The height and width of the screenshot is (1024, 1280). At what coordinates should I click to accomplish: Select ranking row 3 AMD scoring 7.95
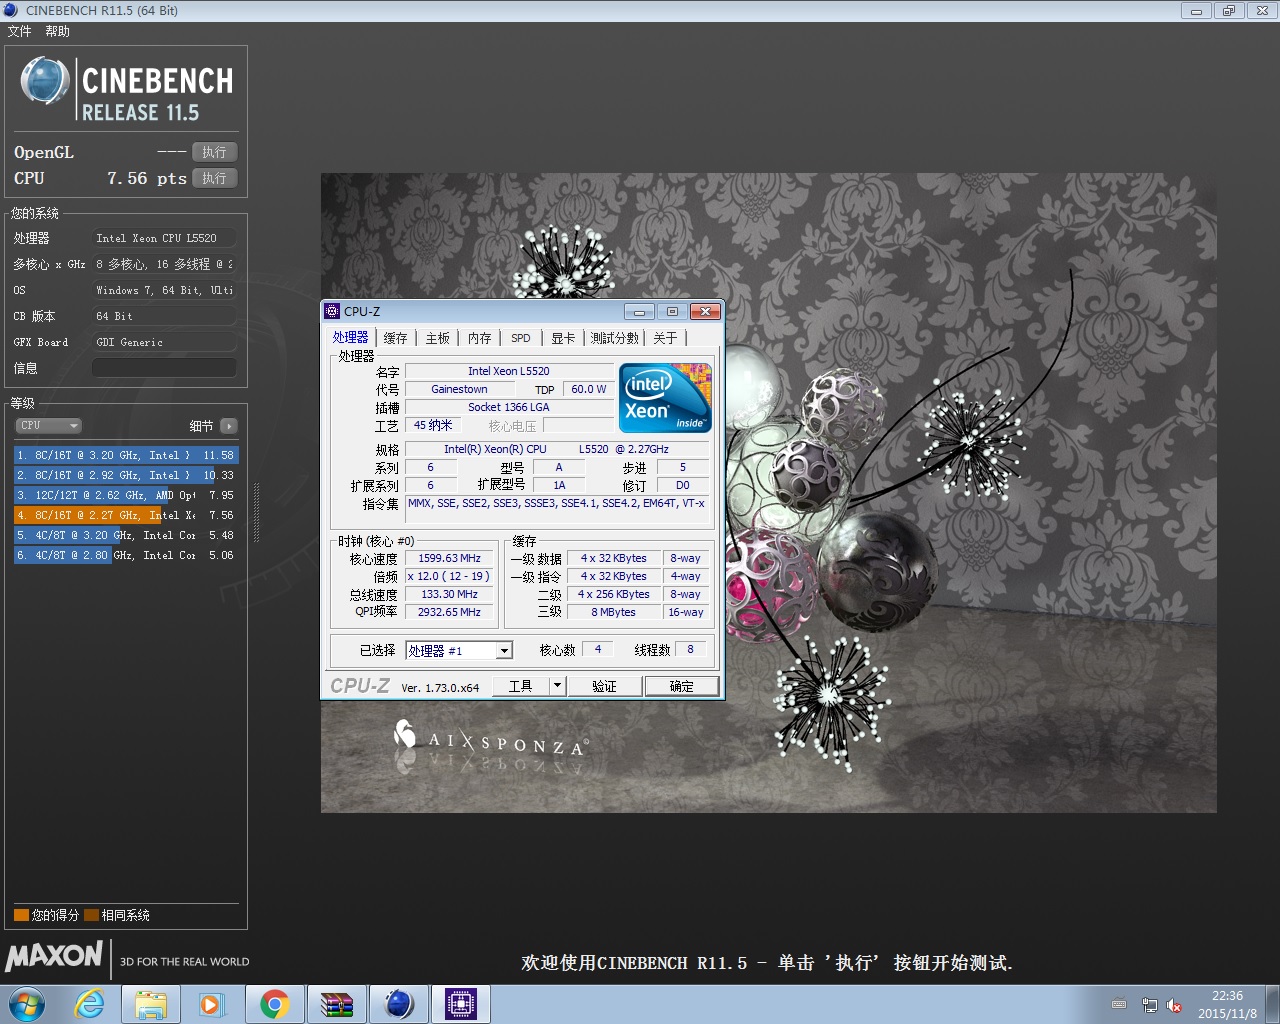point(126,495)
